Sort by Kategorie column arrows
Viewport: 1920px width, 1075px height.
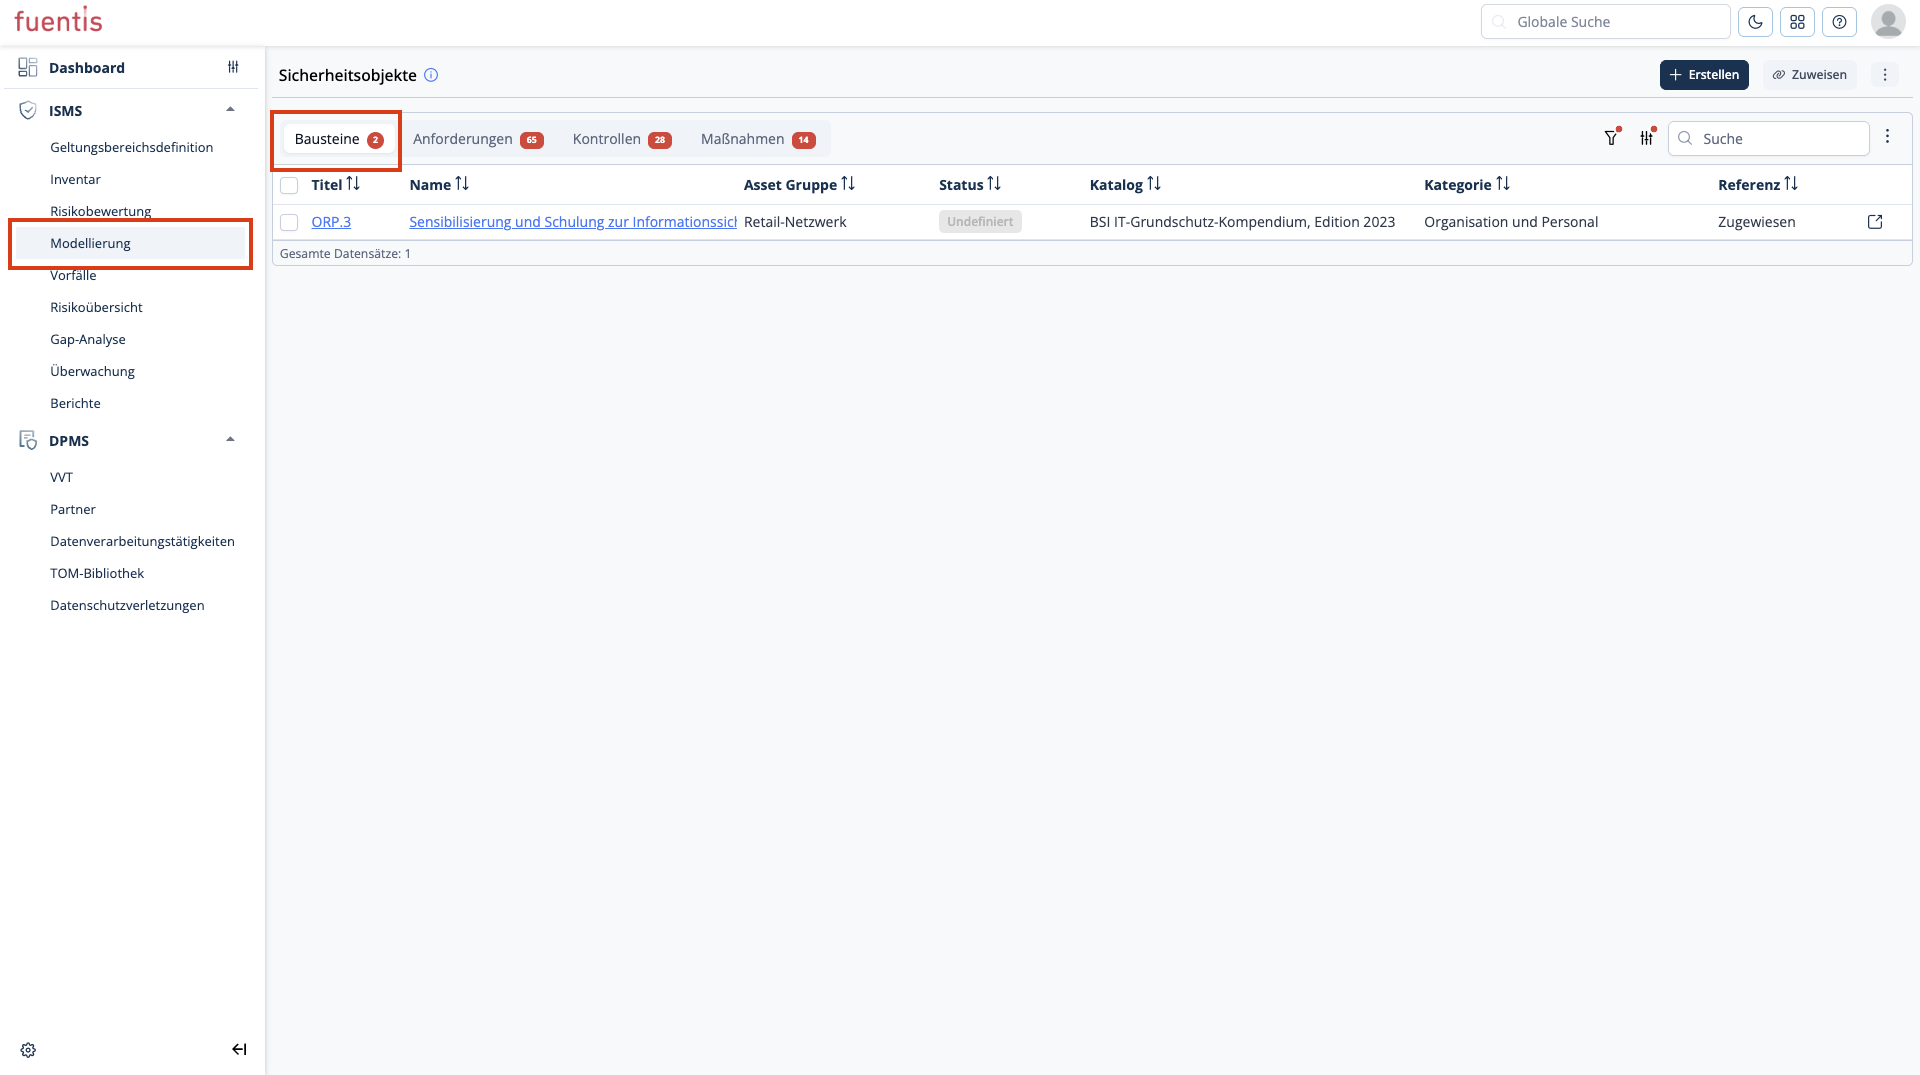point(1503,184)
